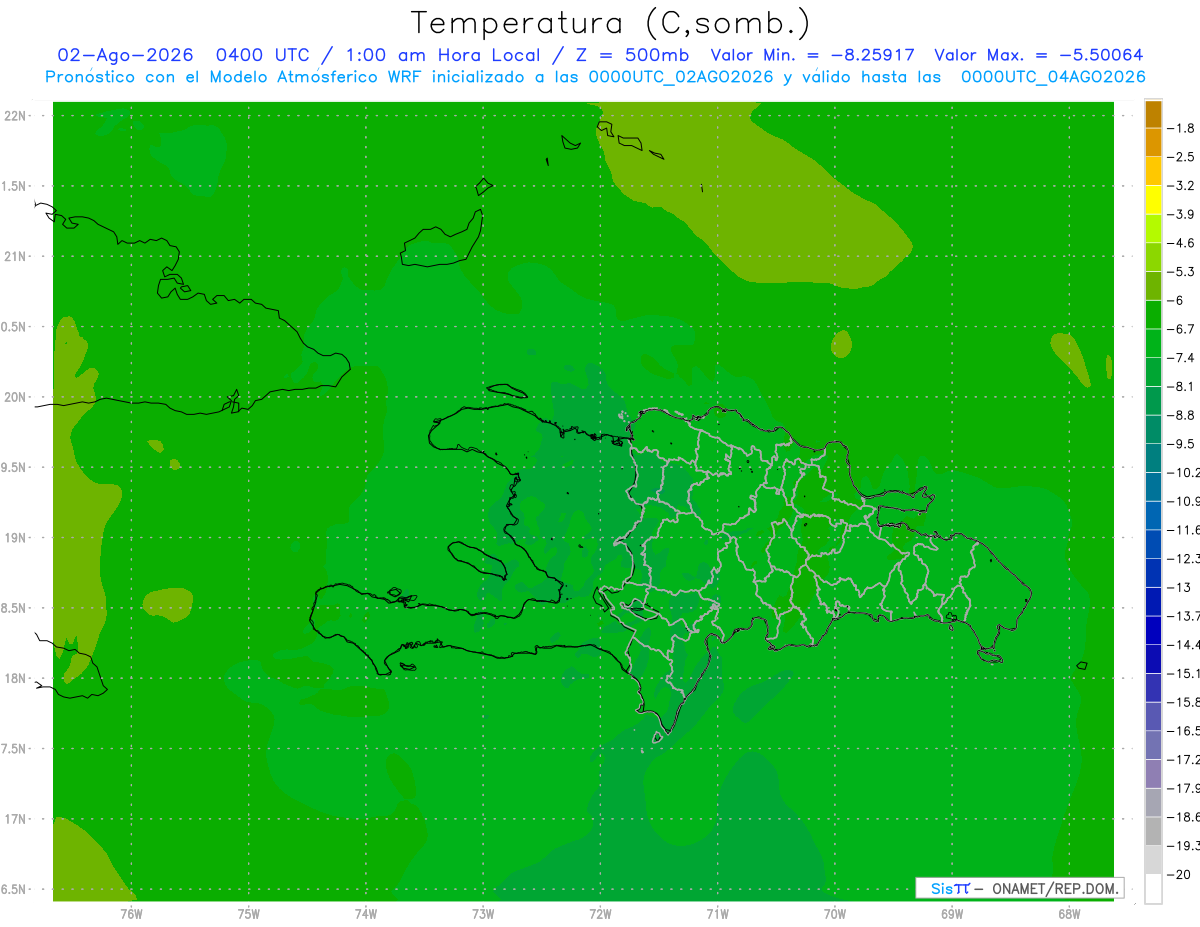Click the "18N" latitude label

click(x=15, y=678)
